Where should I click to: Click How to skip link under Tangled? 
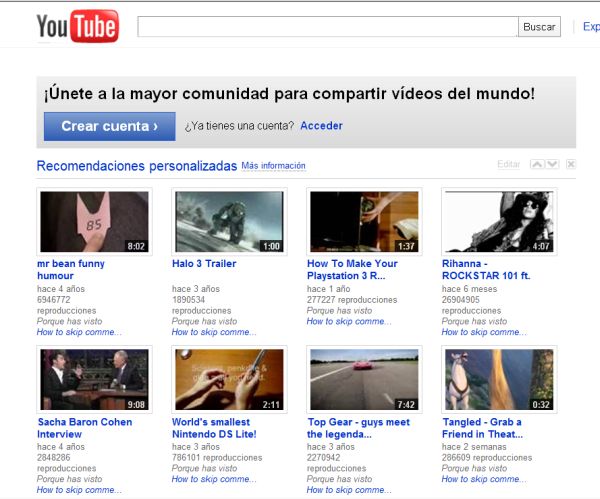pyautogui.click(x=484, y=479)
